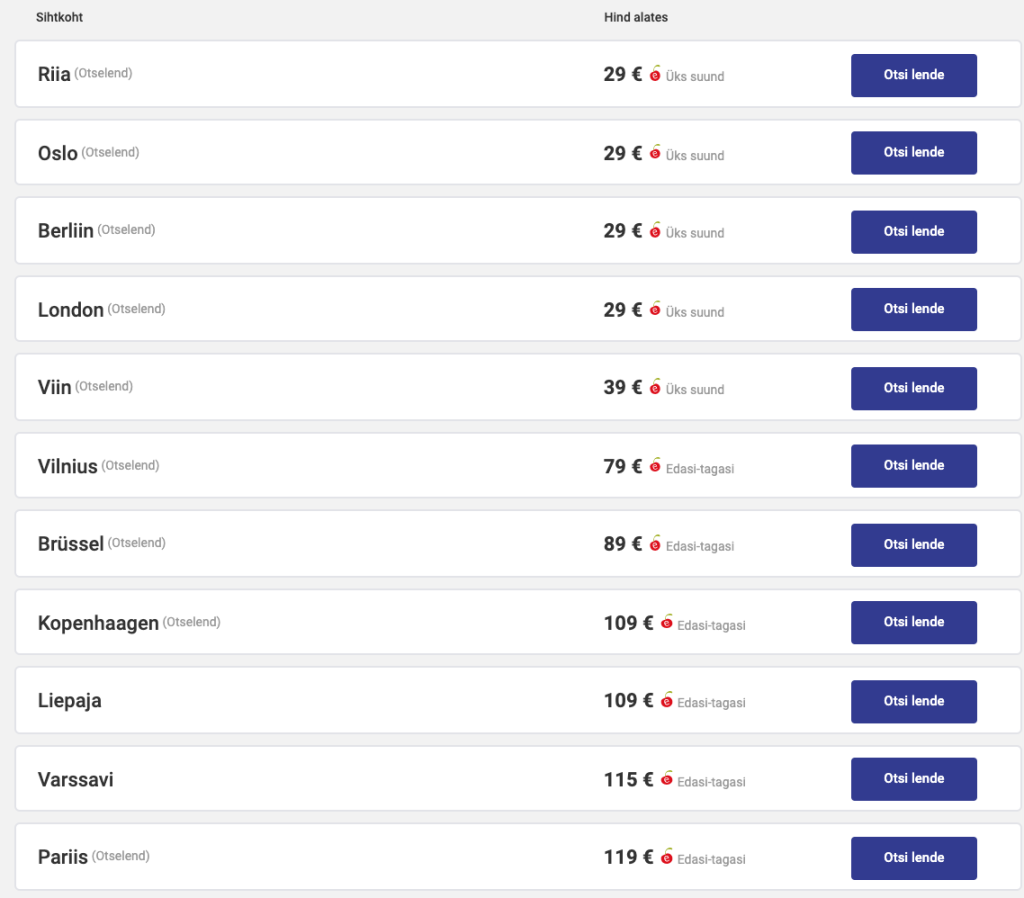The image size is (1024, 898).
Task: Search flights to Oslo with Otsi lende
Action: click(x=913, y=153)
